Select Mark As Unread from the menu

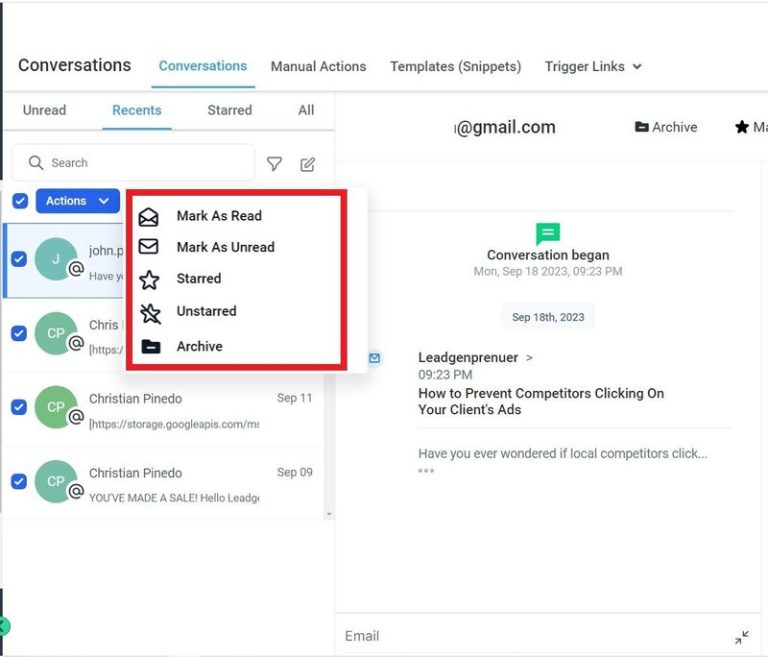(225, 247)
